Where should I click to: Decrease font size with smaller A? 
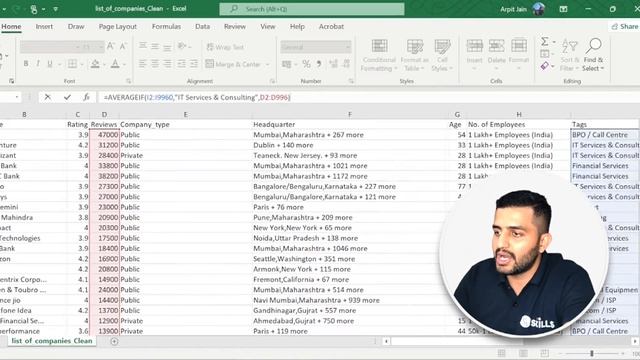pos(123,47)
